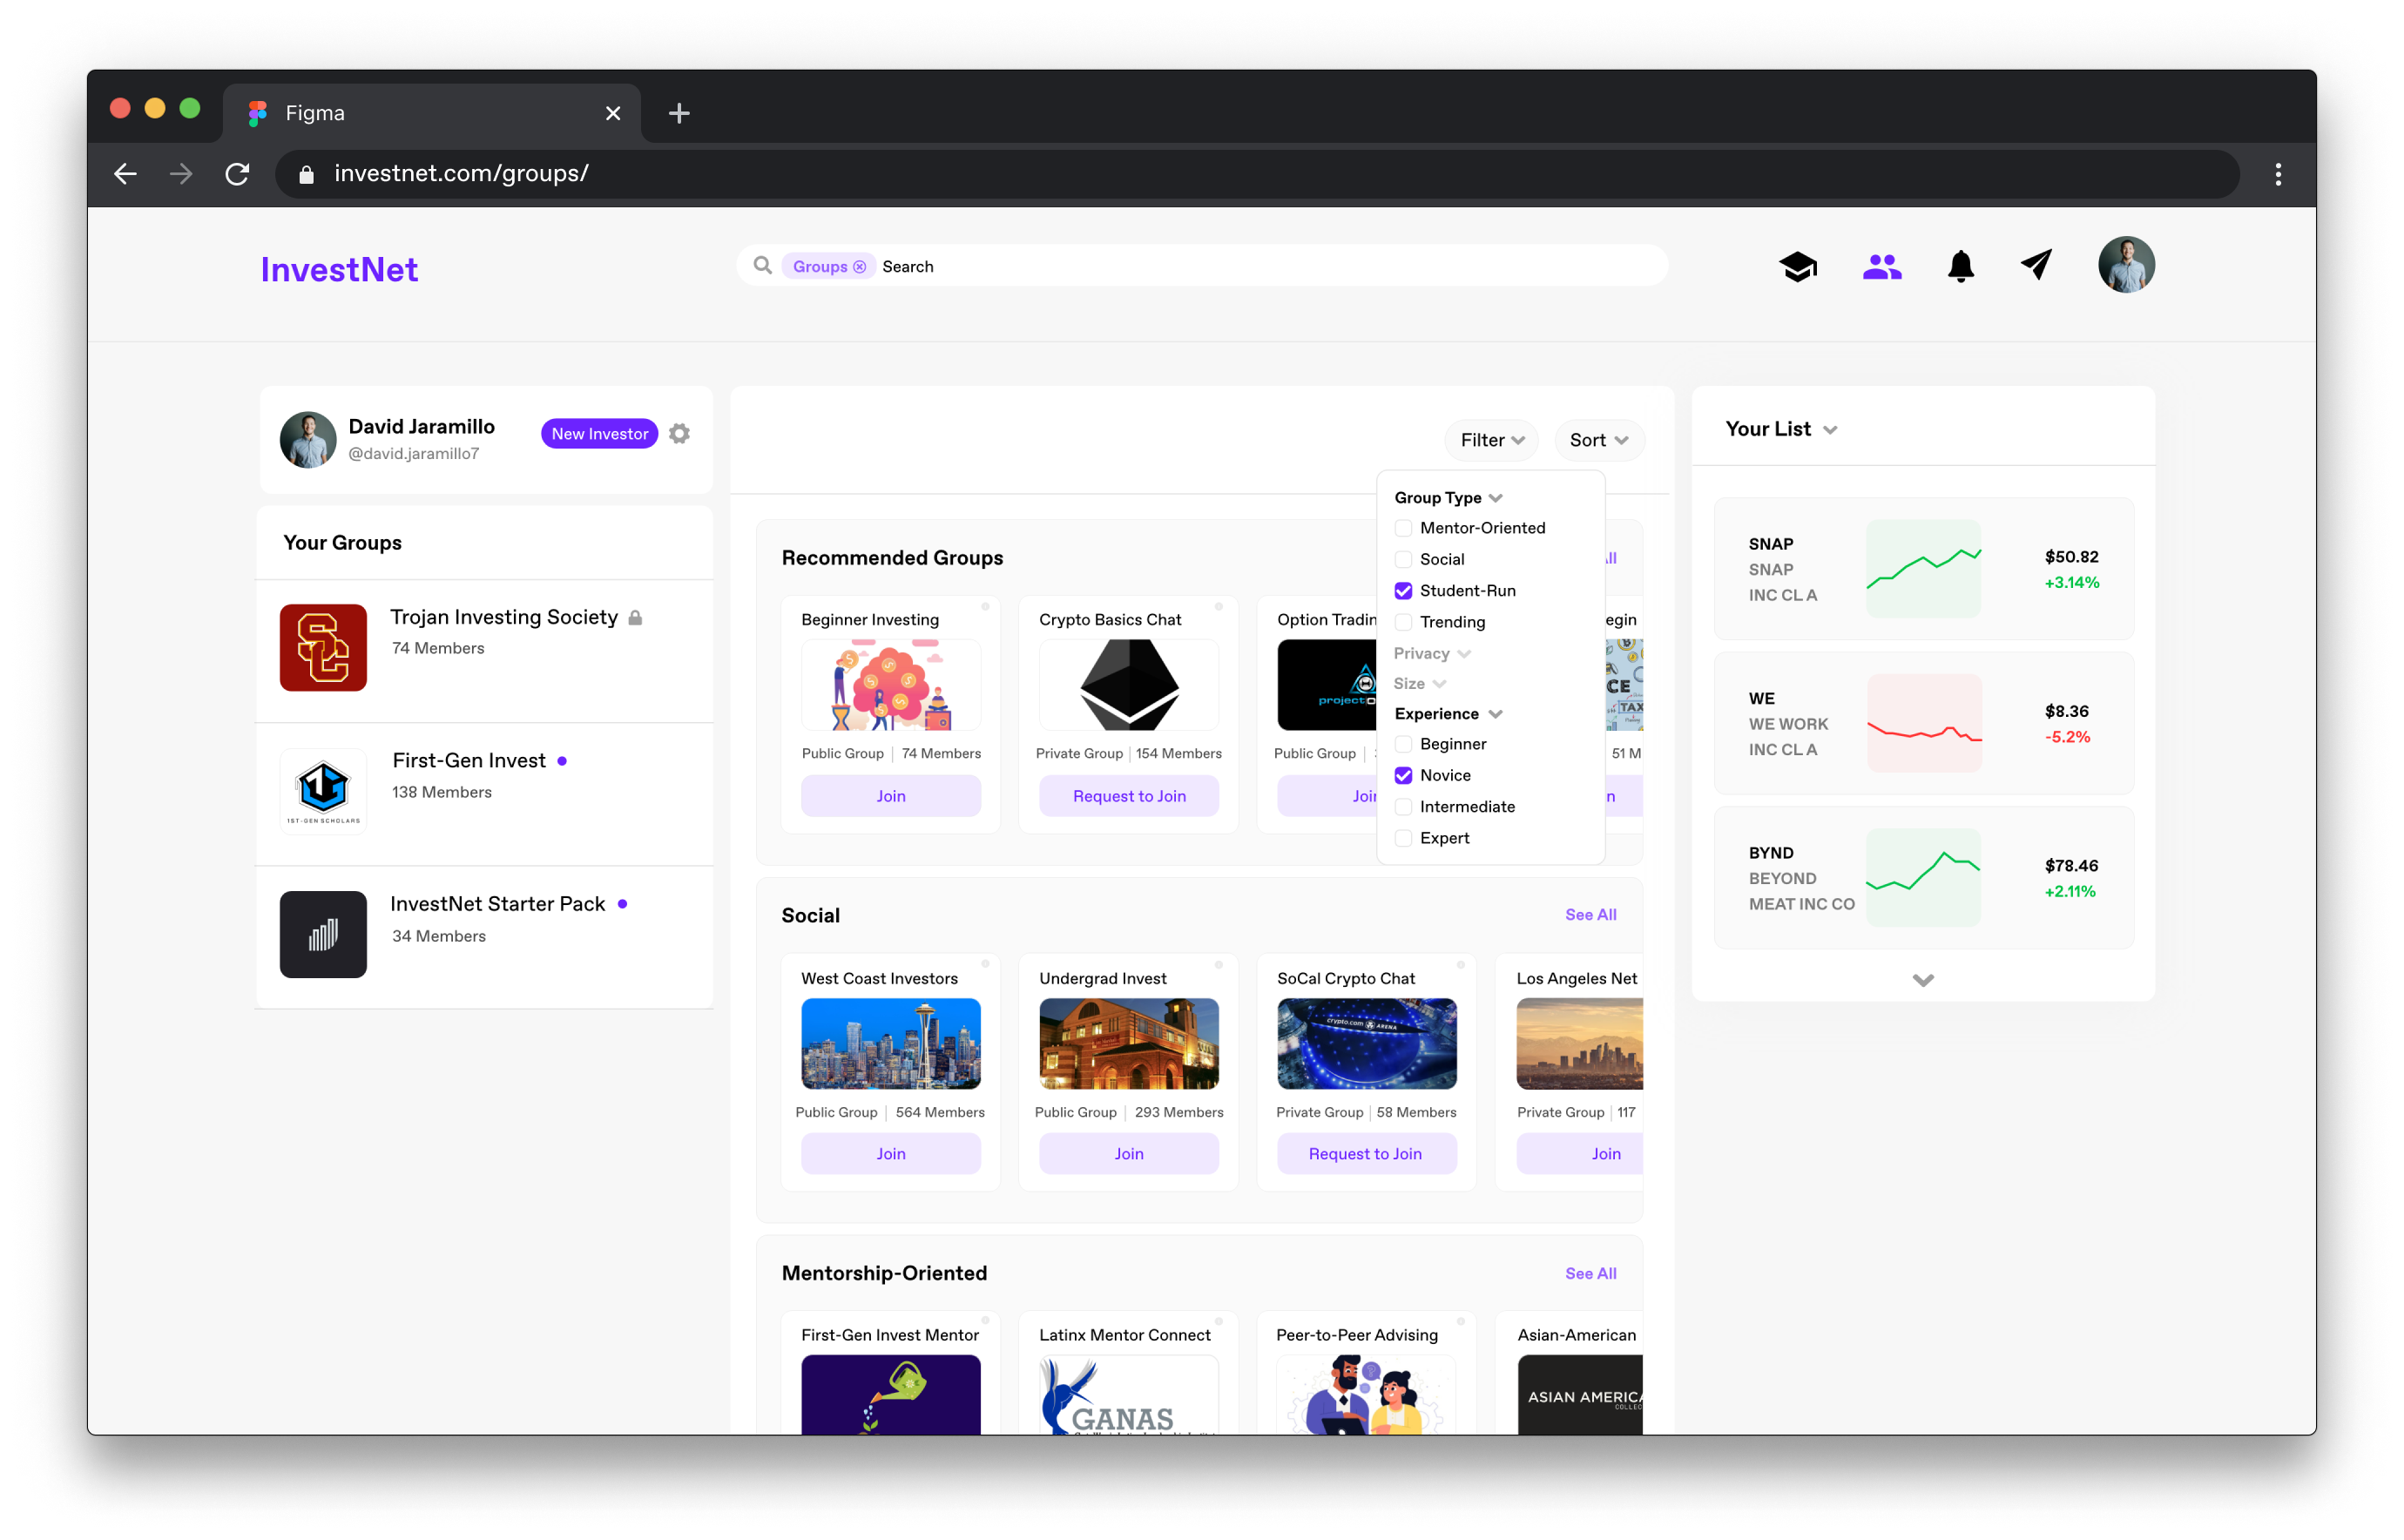
Task: Open messages paper plane icon
Action: point(2036,265)
